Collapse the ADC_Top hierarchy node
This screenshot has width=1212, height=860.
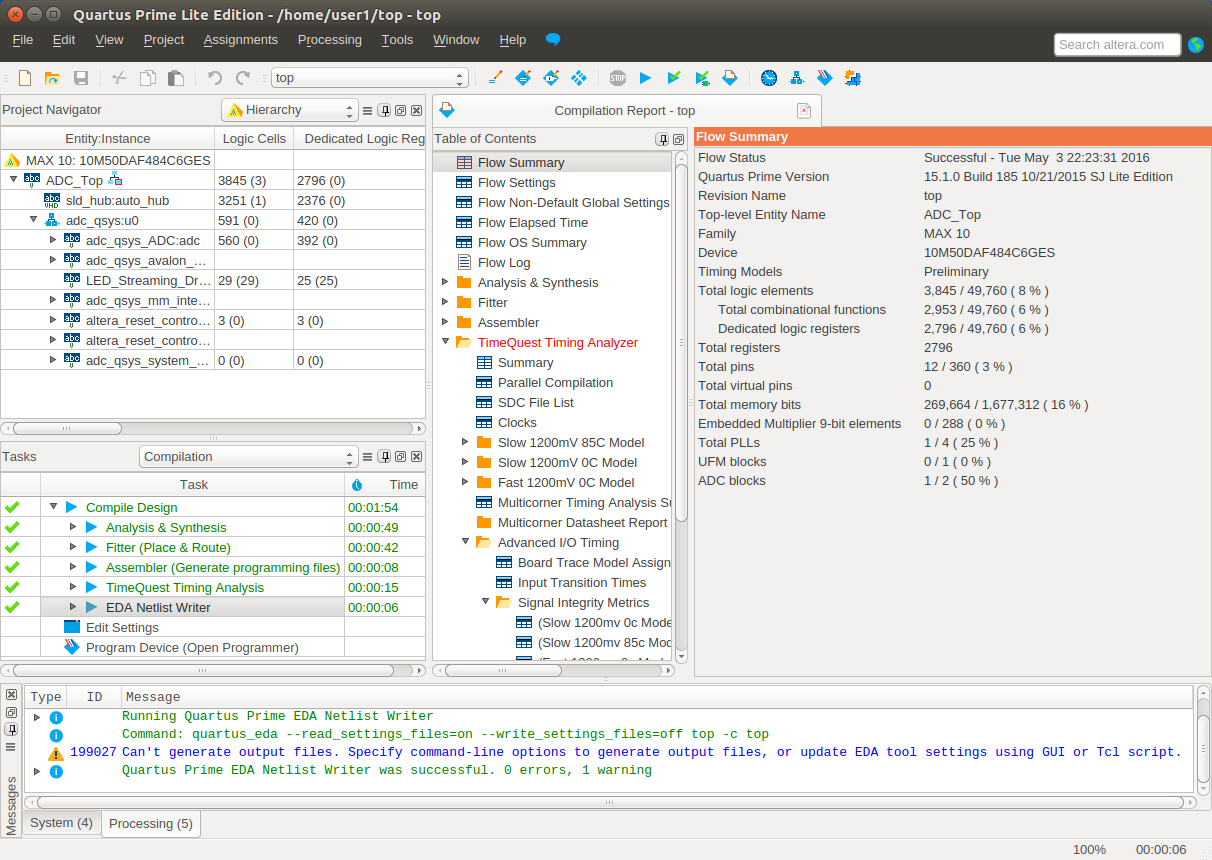(x=13, y=180)
